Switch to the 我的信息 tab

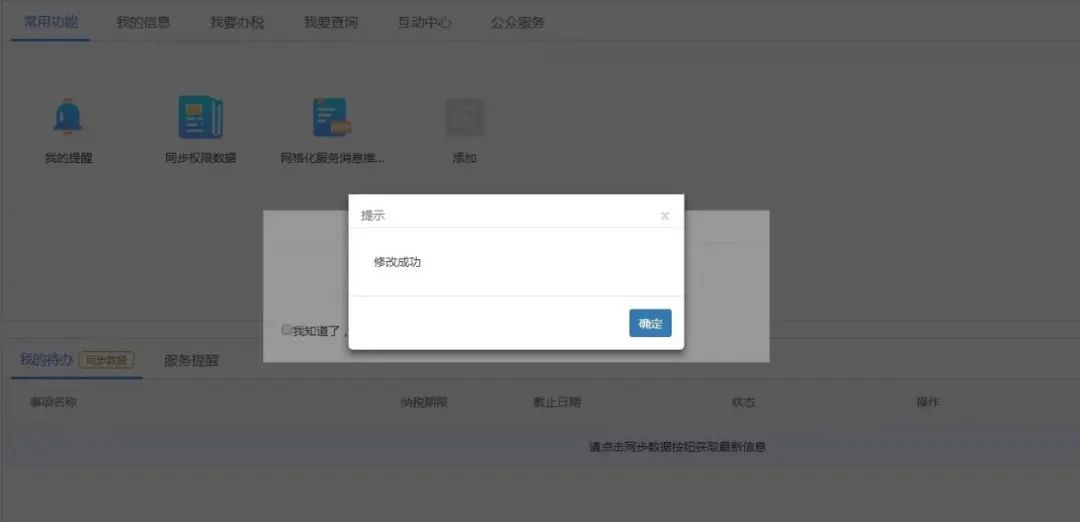coord(143,22)
